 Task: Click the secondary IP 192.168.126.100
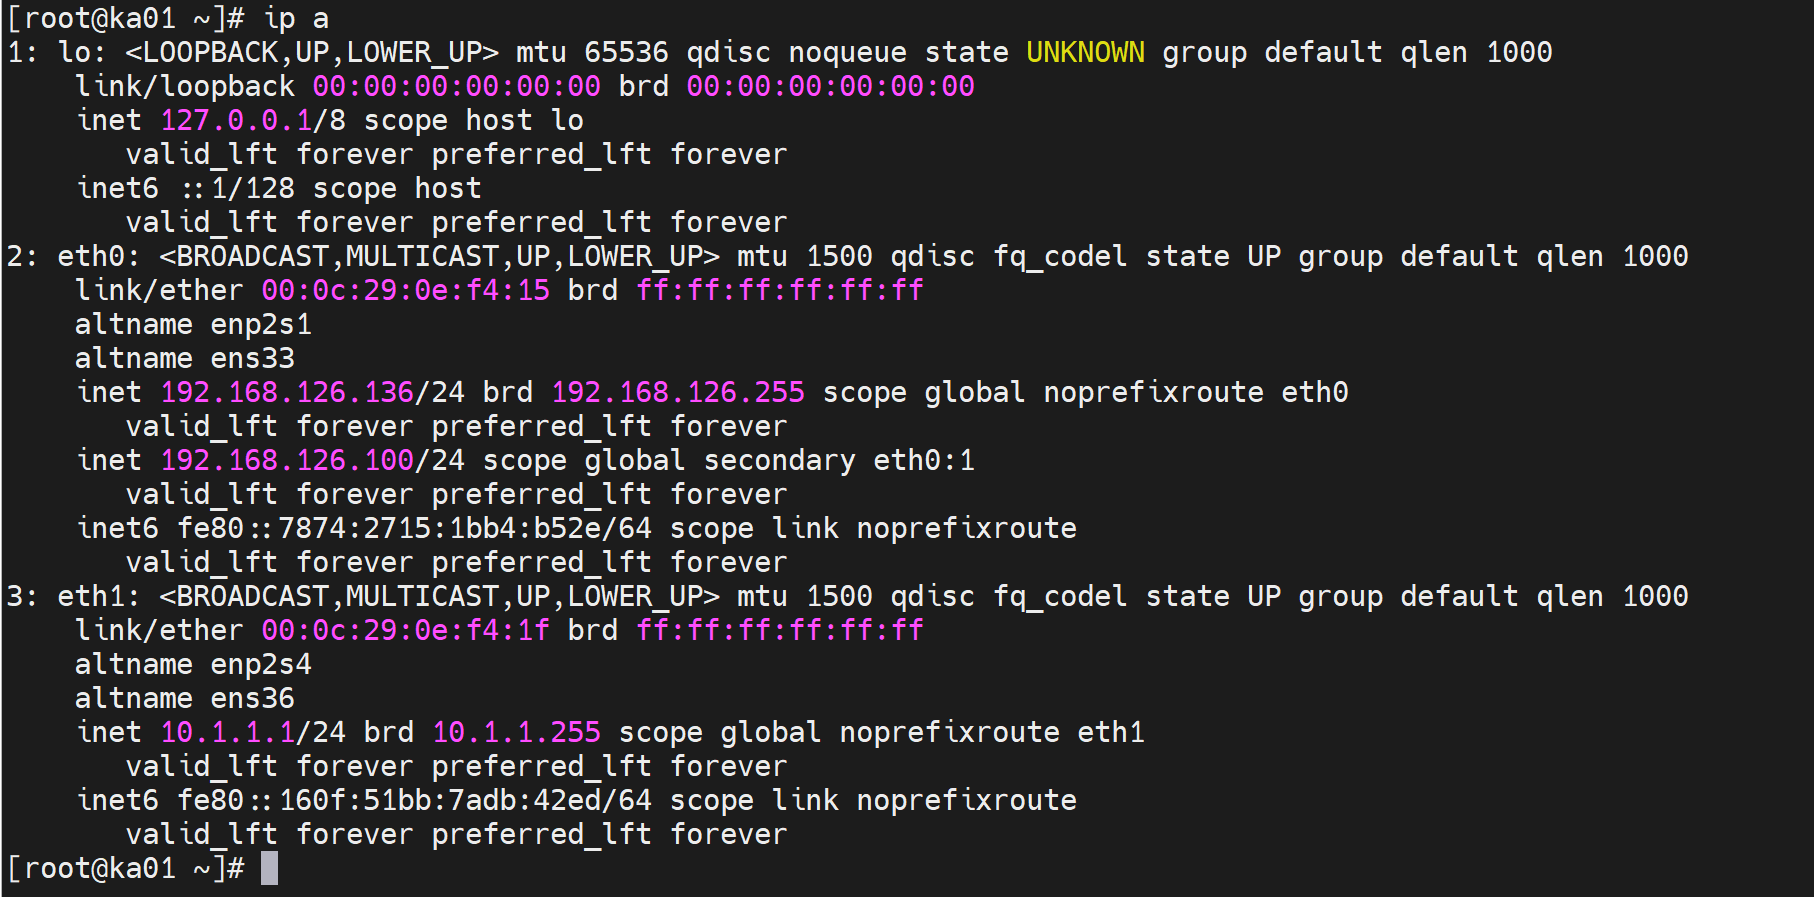(x=287, y=460)
